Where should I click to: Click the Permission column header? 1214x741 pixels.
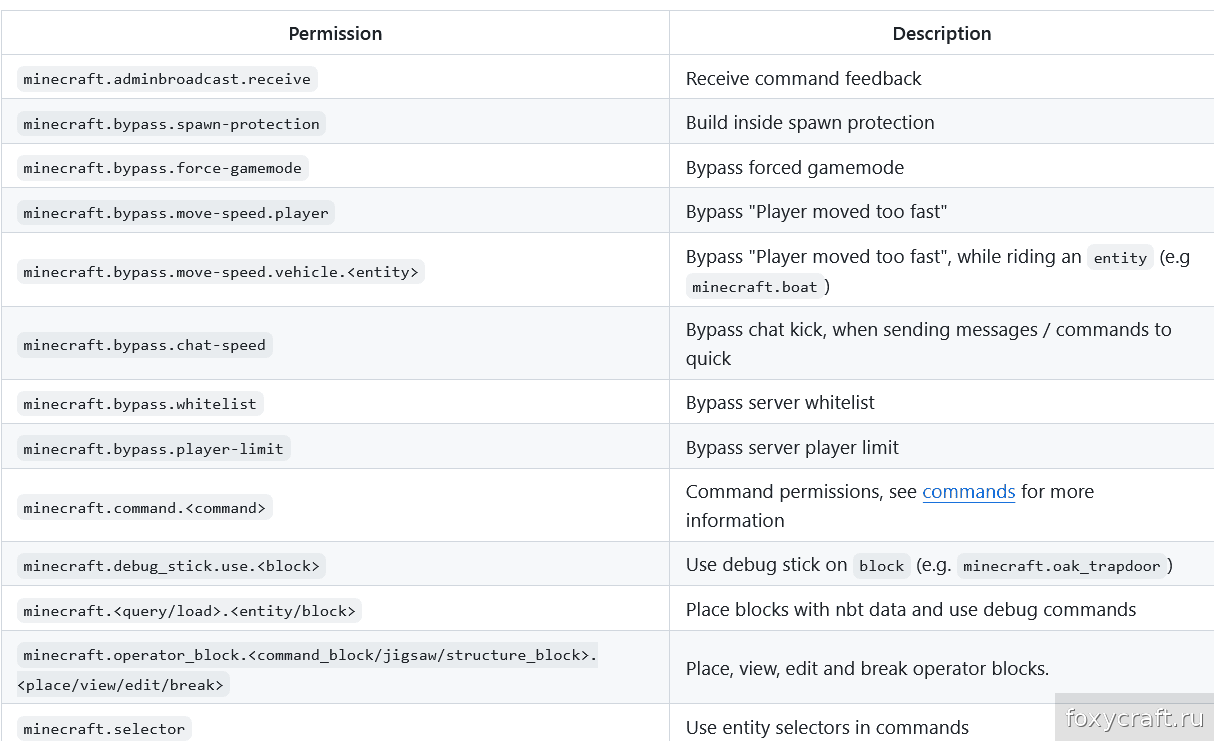click(x=335, y=34)
